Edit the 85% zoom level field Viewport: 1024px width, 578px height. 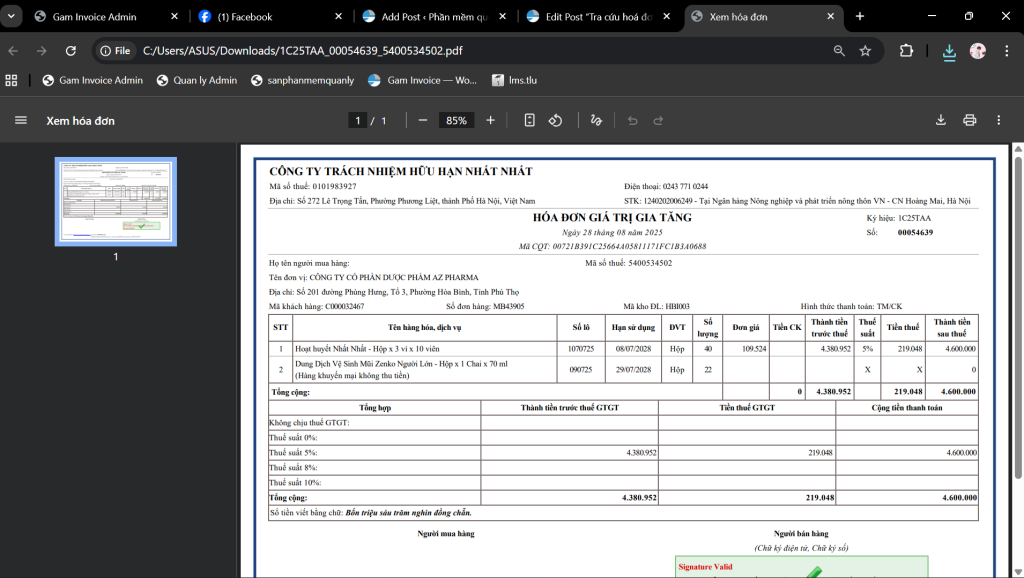[x=456, y=120]
